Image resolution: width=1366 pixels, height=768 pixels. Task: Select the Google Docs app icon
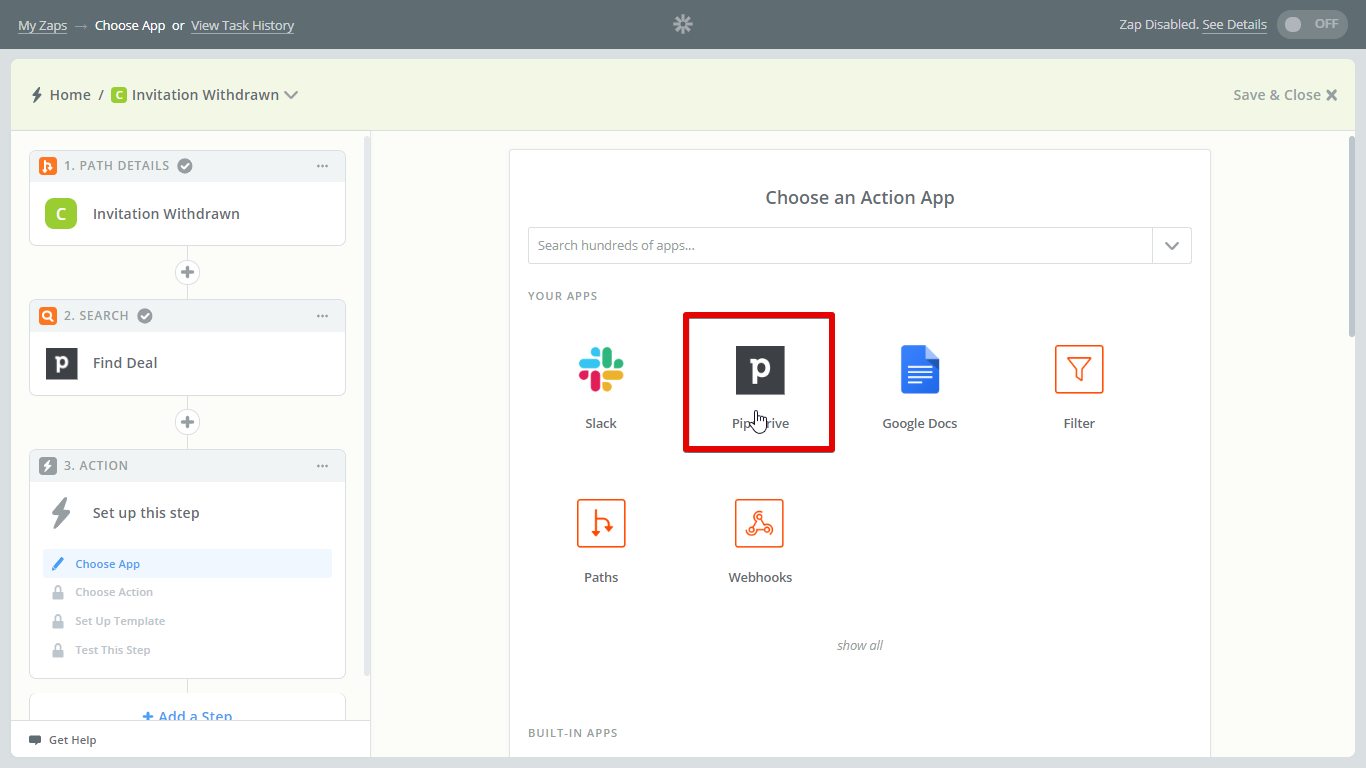click(x=920, y=369)
